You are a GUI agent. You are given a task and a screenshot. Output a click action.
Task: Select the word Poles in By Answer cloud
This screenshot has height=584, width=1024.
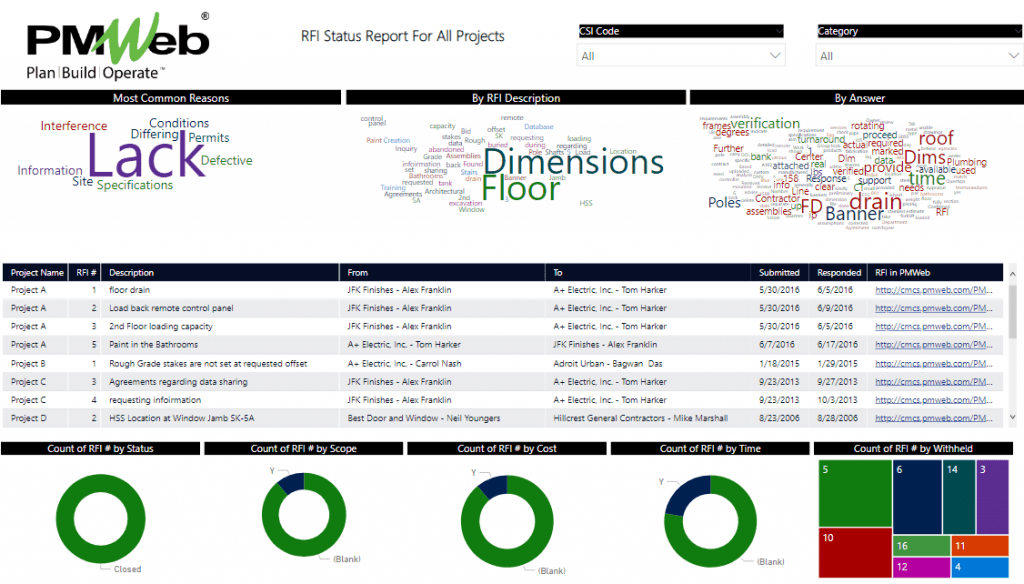[x=724, y=203]
